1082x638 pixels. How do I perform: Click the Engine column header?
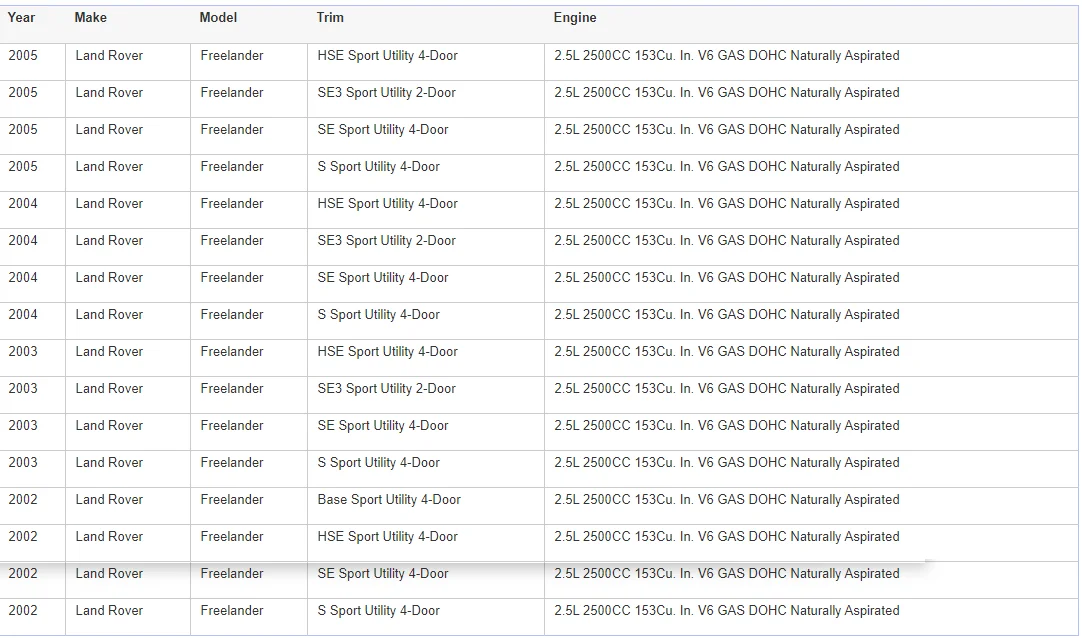(x=575, y=18)
